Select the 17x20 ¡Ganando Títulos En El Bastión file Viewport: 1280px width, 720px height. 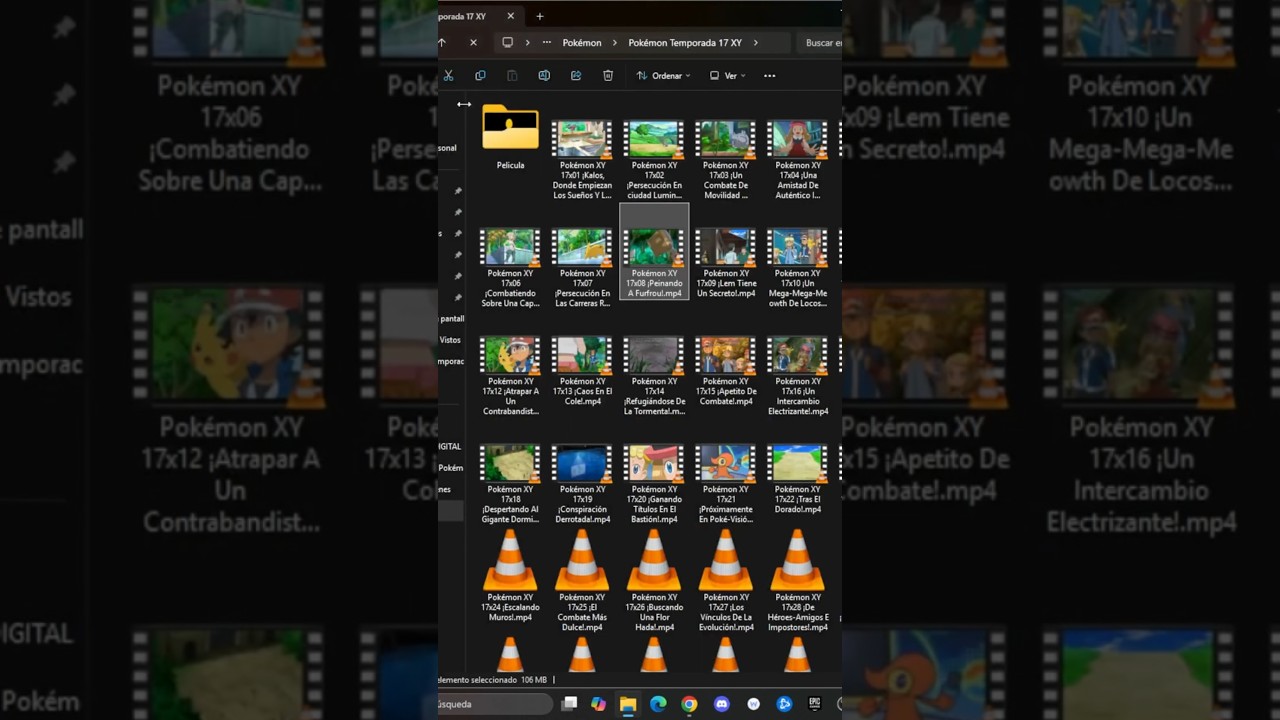coord(654,483)
